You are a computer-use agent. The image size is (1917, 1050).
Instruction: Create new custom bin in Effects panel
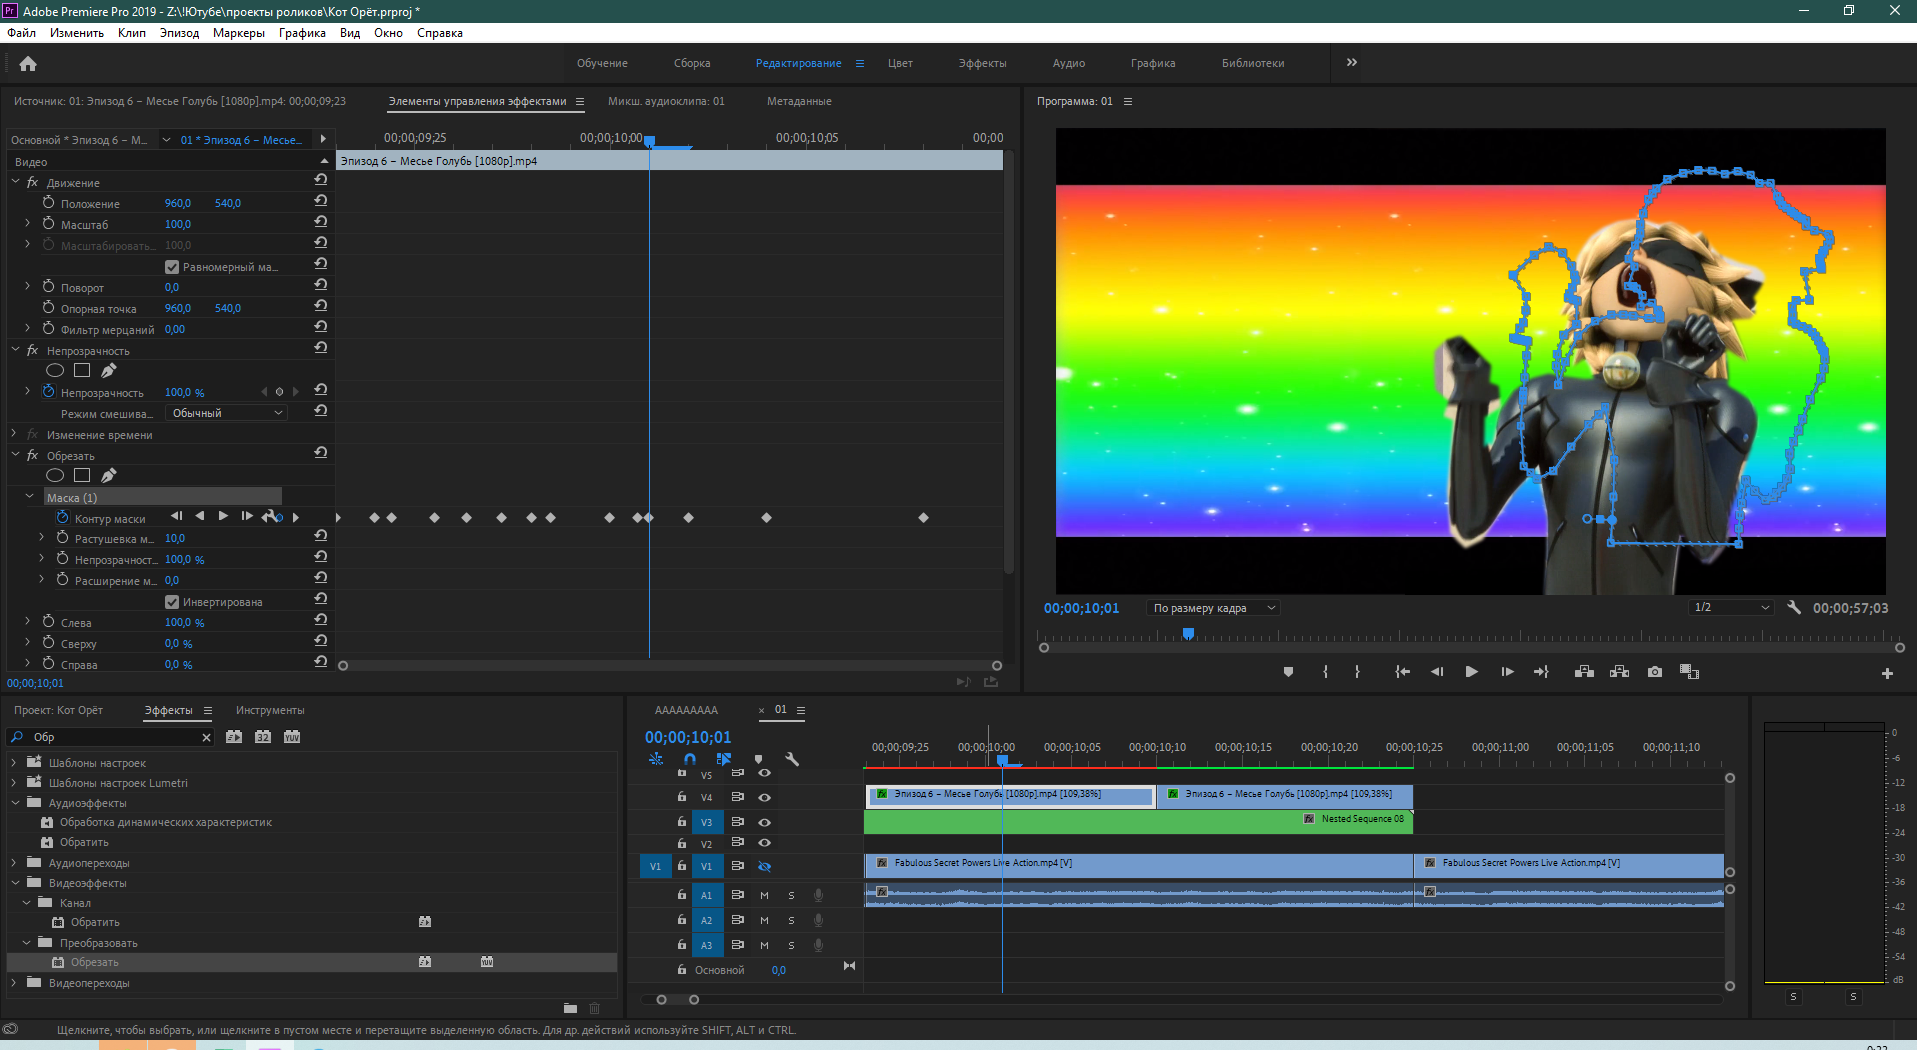(570, 1008)
